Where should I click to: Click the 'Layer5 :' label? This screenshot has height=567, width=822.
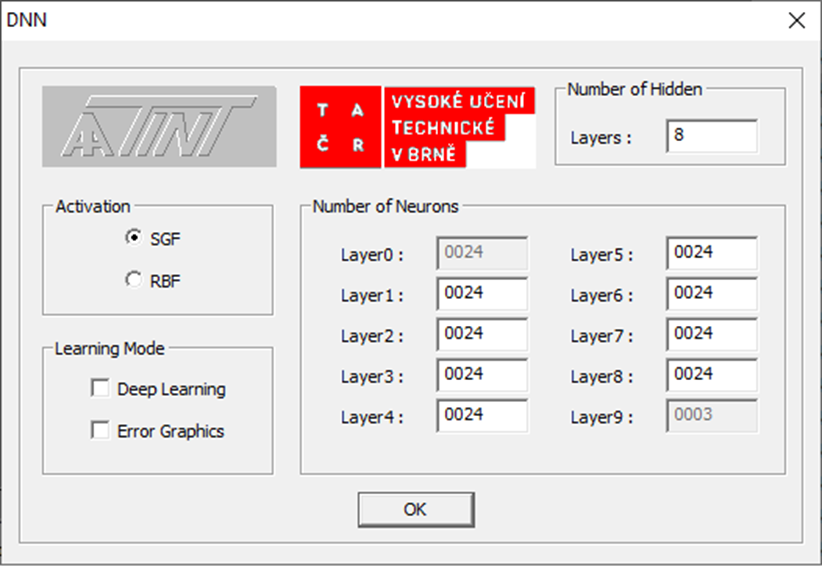click(x=602, y=255)
